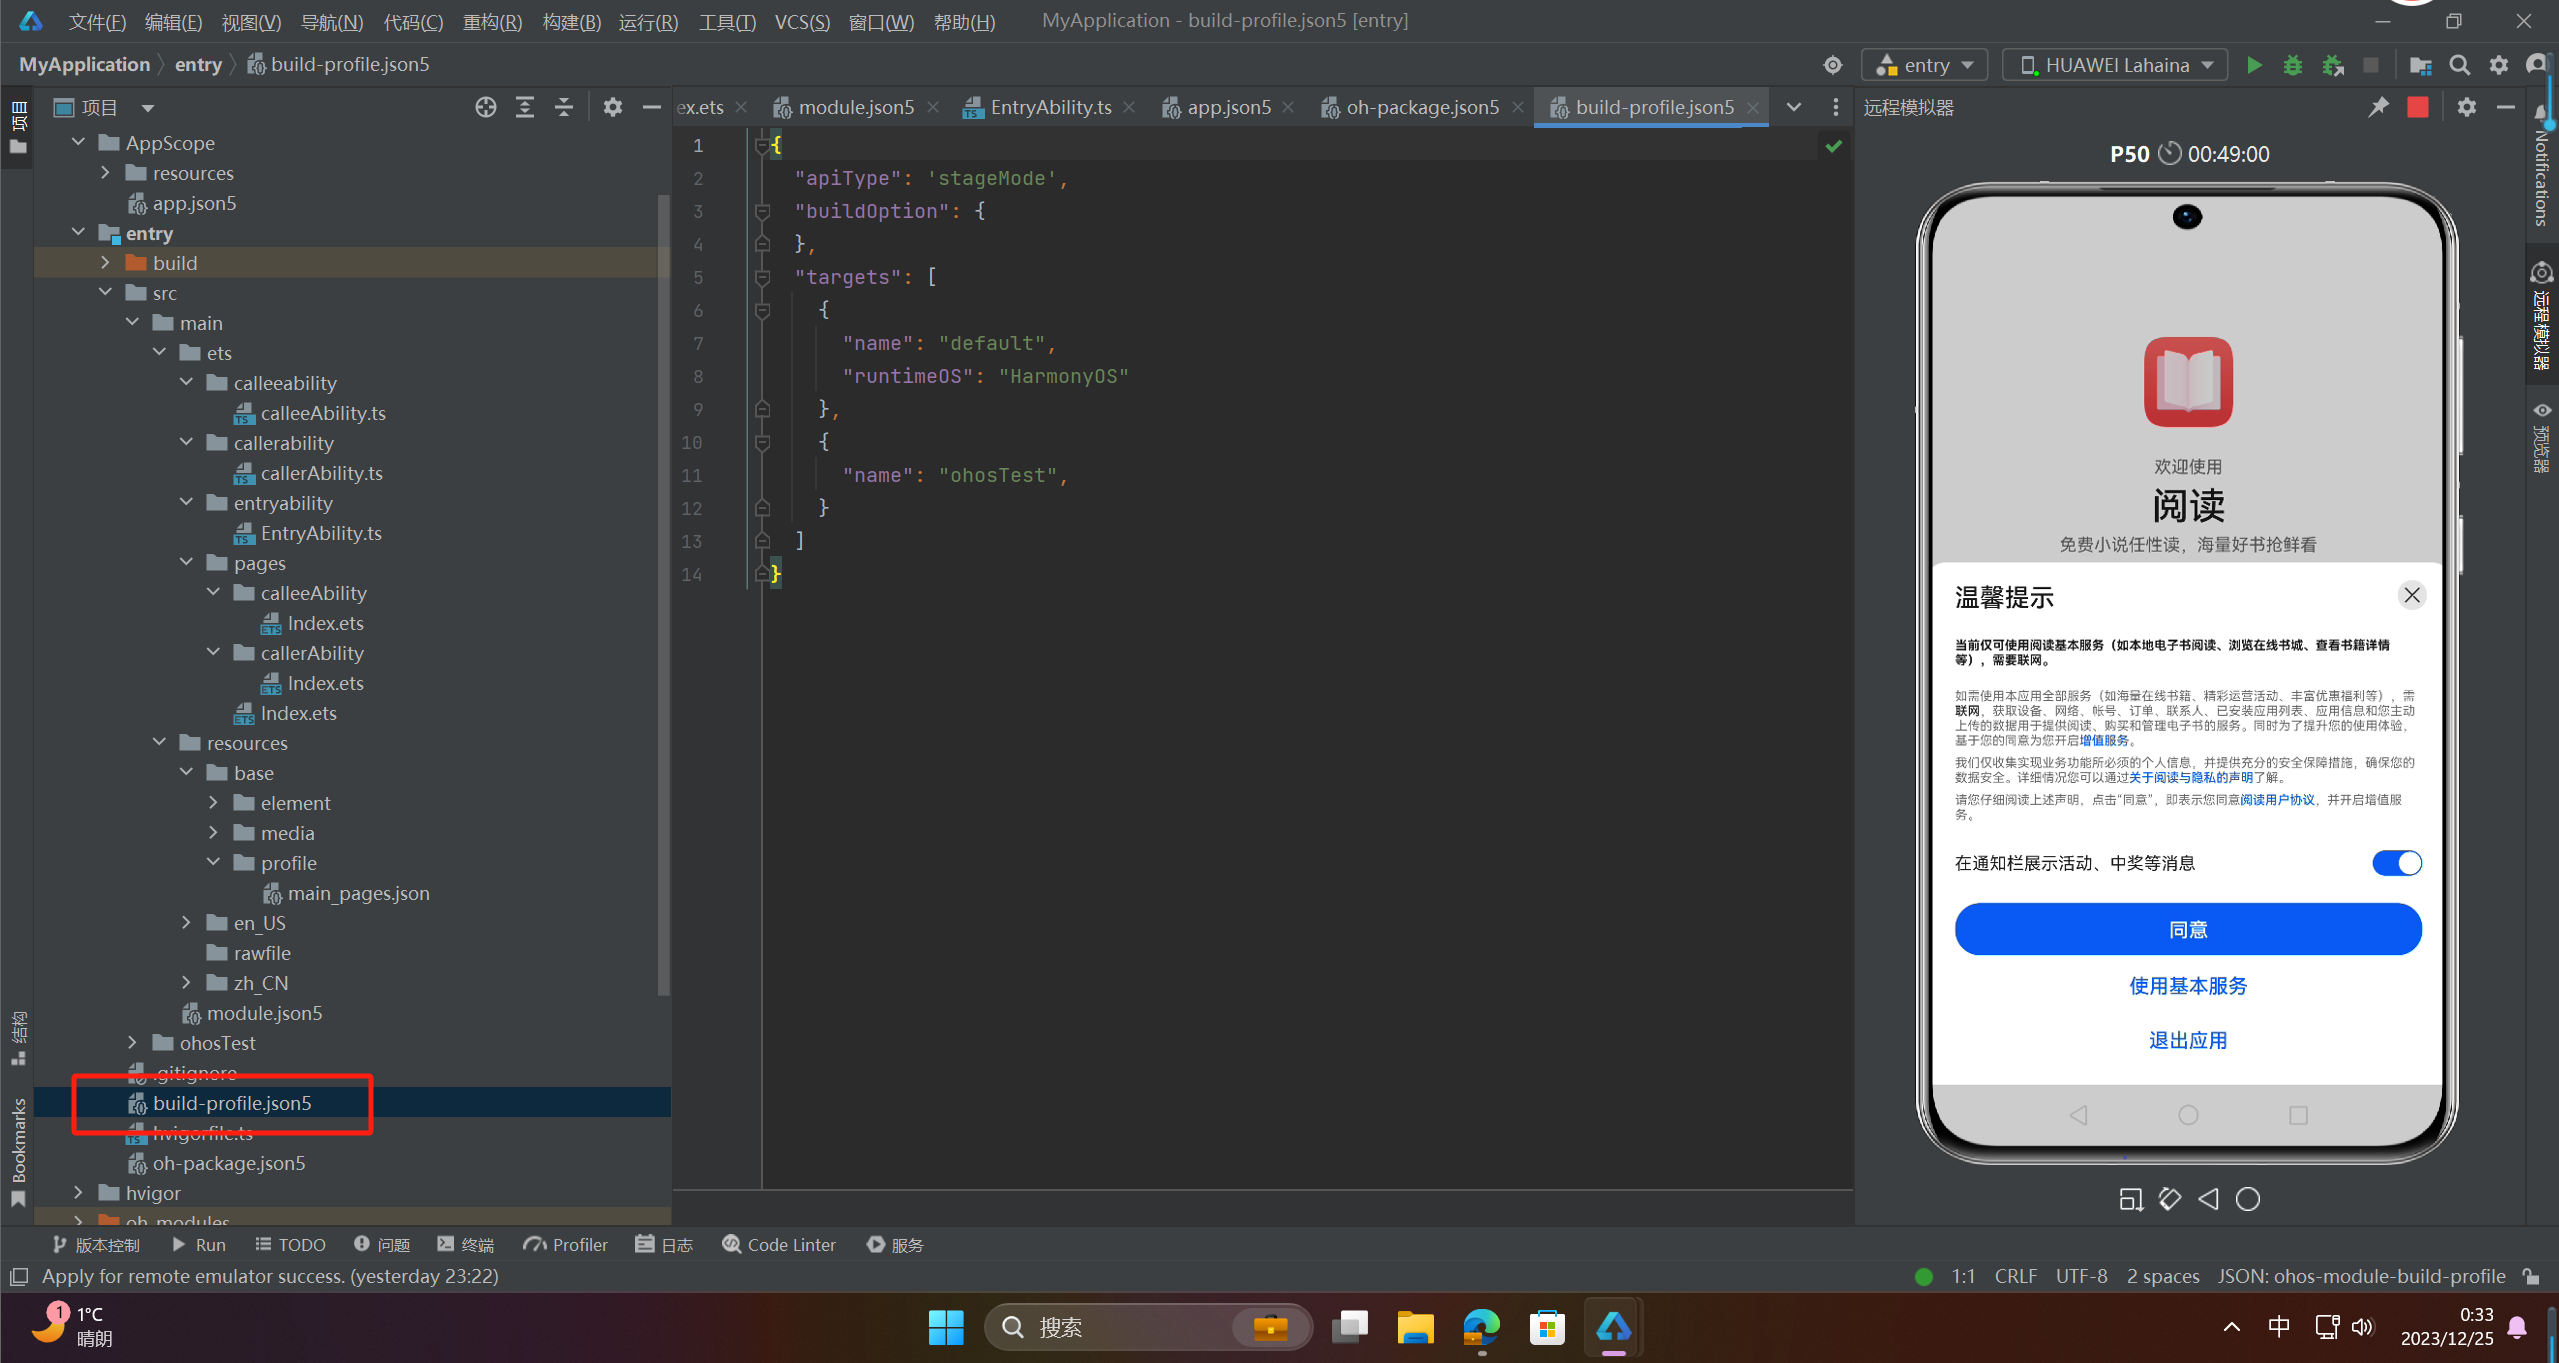Image resolution: width=2559 pixels, height=1363 pixels.
Task: Tap the blue 同意 agree button
Action: pyautogui.click(x=2188, y=929)
